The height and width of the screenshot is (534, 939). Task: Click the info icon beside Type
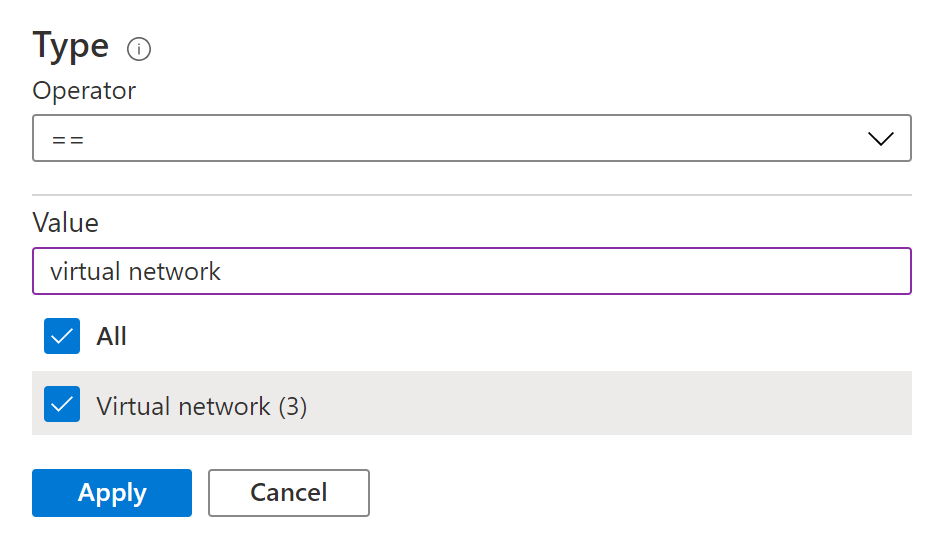tap(139, 48)
